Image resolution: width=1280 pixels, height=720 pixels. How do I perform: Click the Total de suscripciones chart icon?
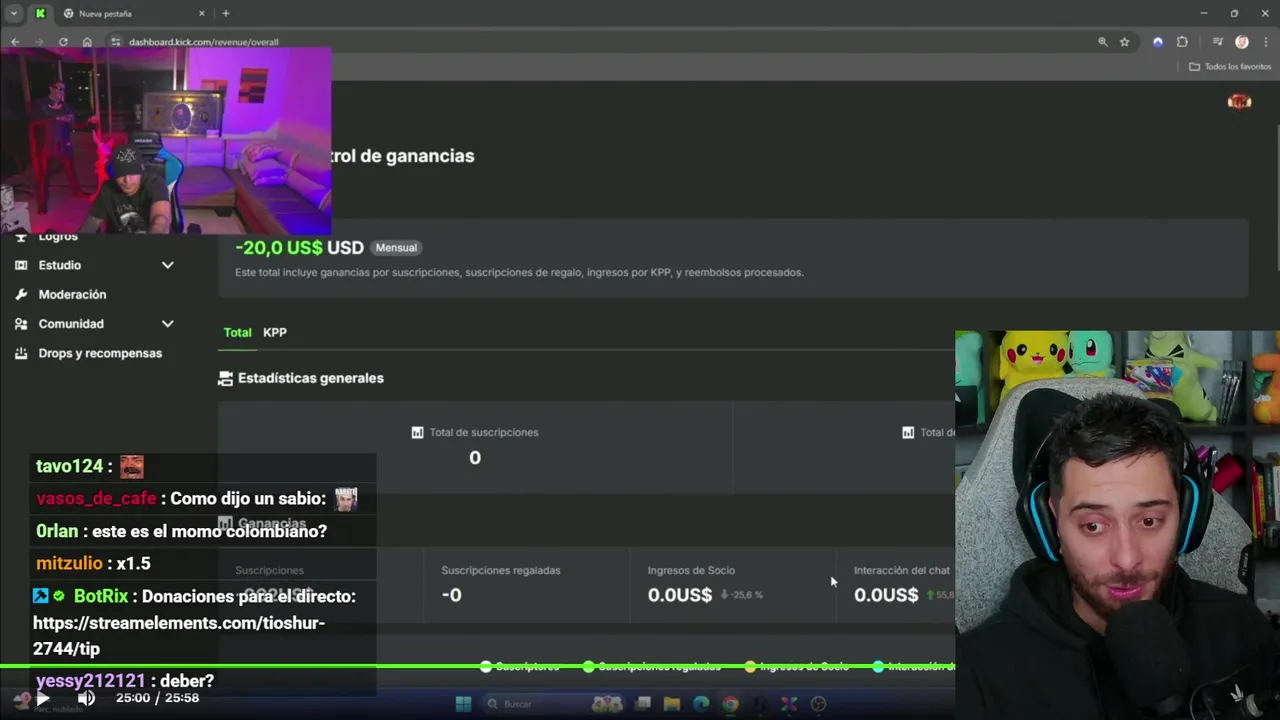(417, 432)
